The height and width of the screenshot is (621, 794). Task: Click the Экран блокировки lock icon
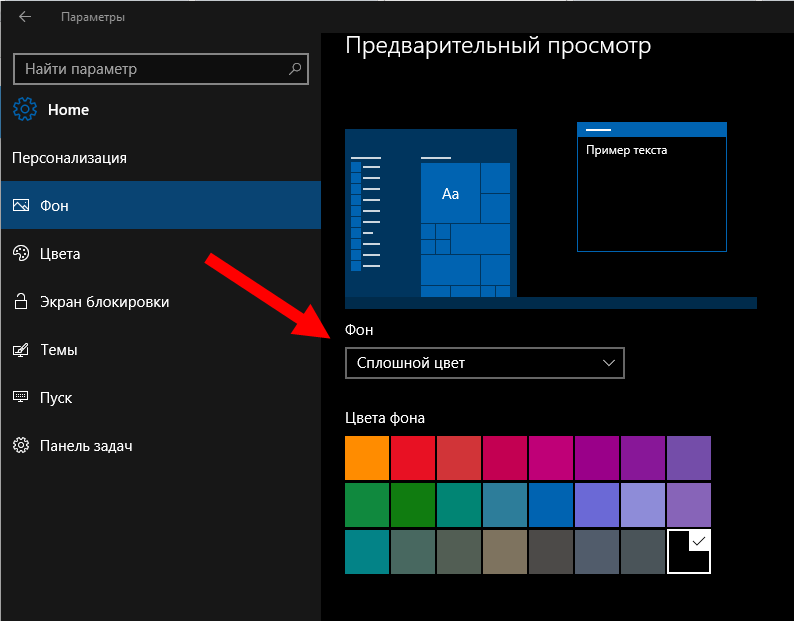[x=21, y=301]
